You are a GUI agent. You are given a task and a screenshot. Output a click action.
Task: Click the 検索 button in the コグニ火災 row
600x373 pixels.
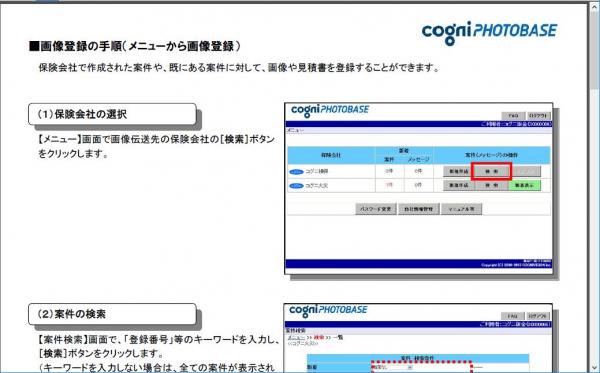point(491,186)
